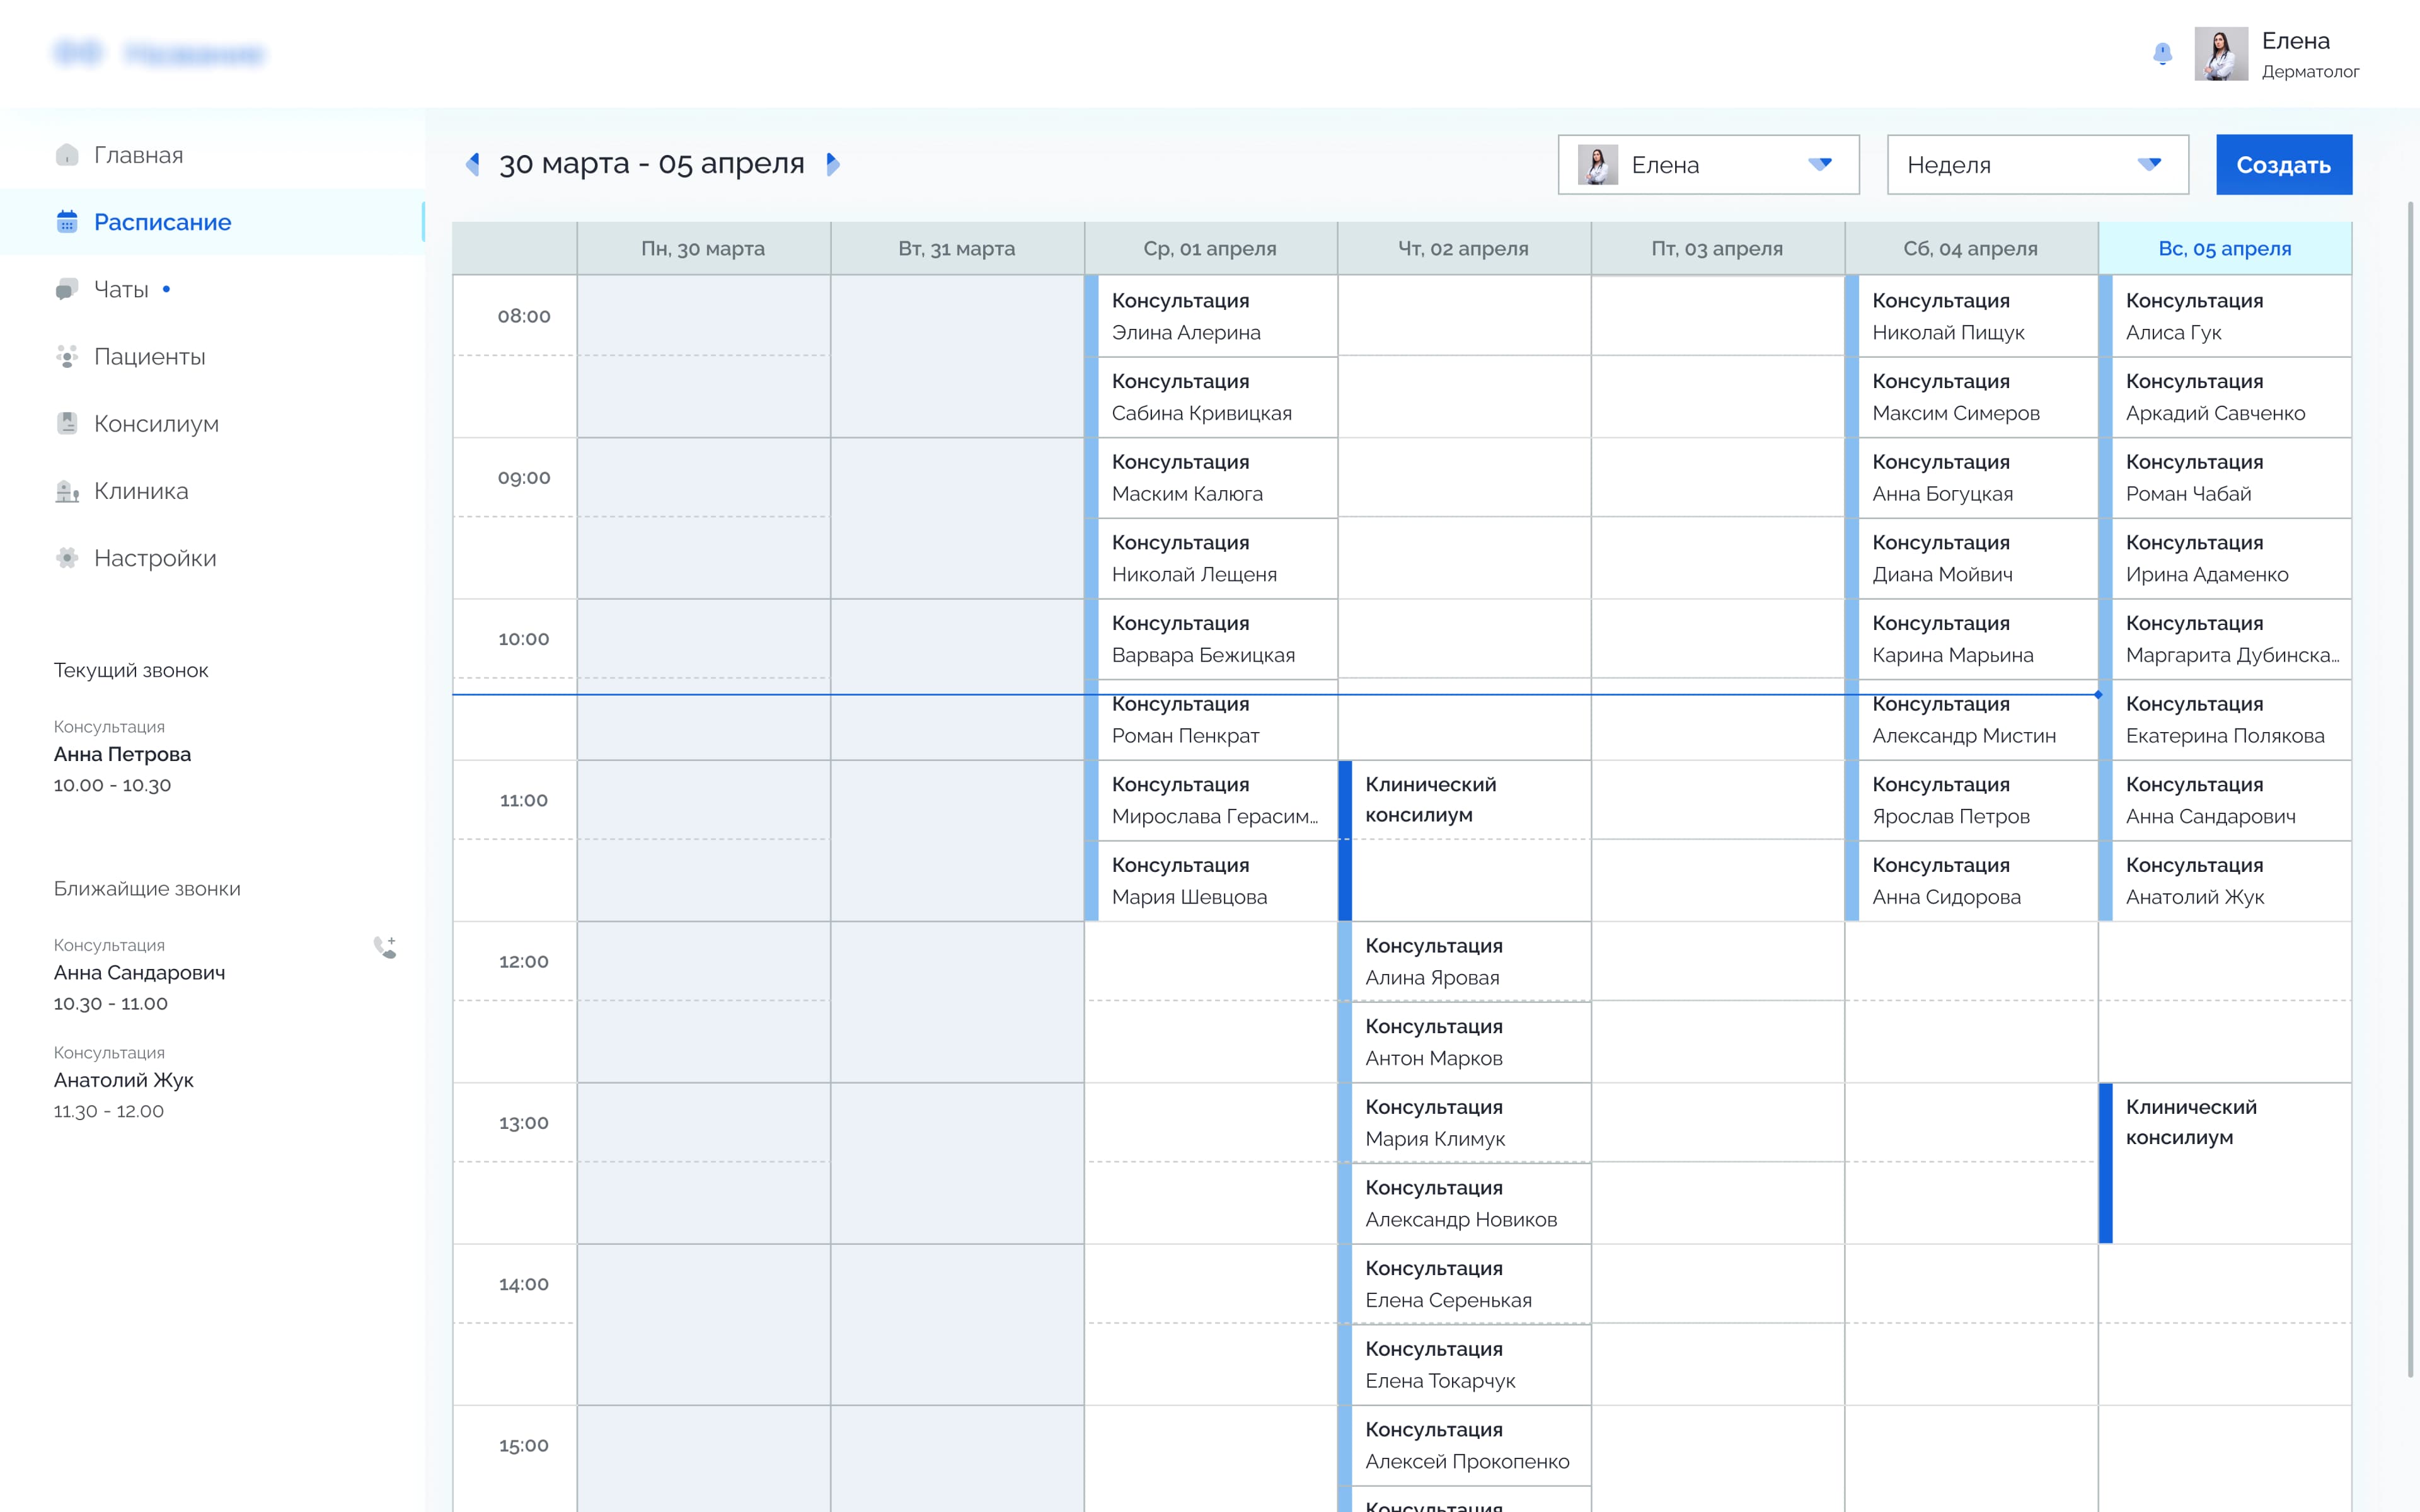Select the Расписание menu item

click(x=162, y=222)
